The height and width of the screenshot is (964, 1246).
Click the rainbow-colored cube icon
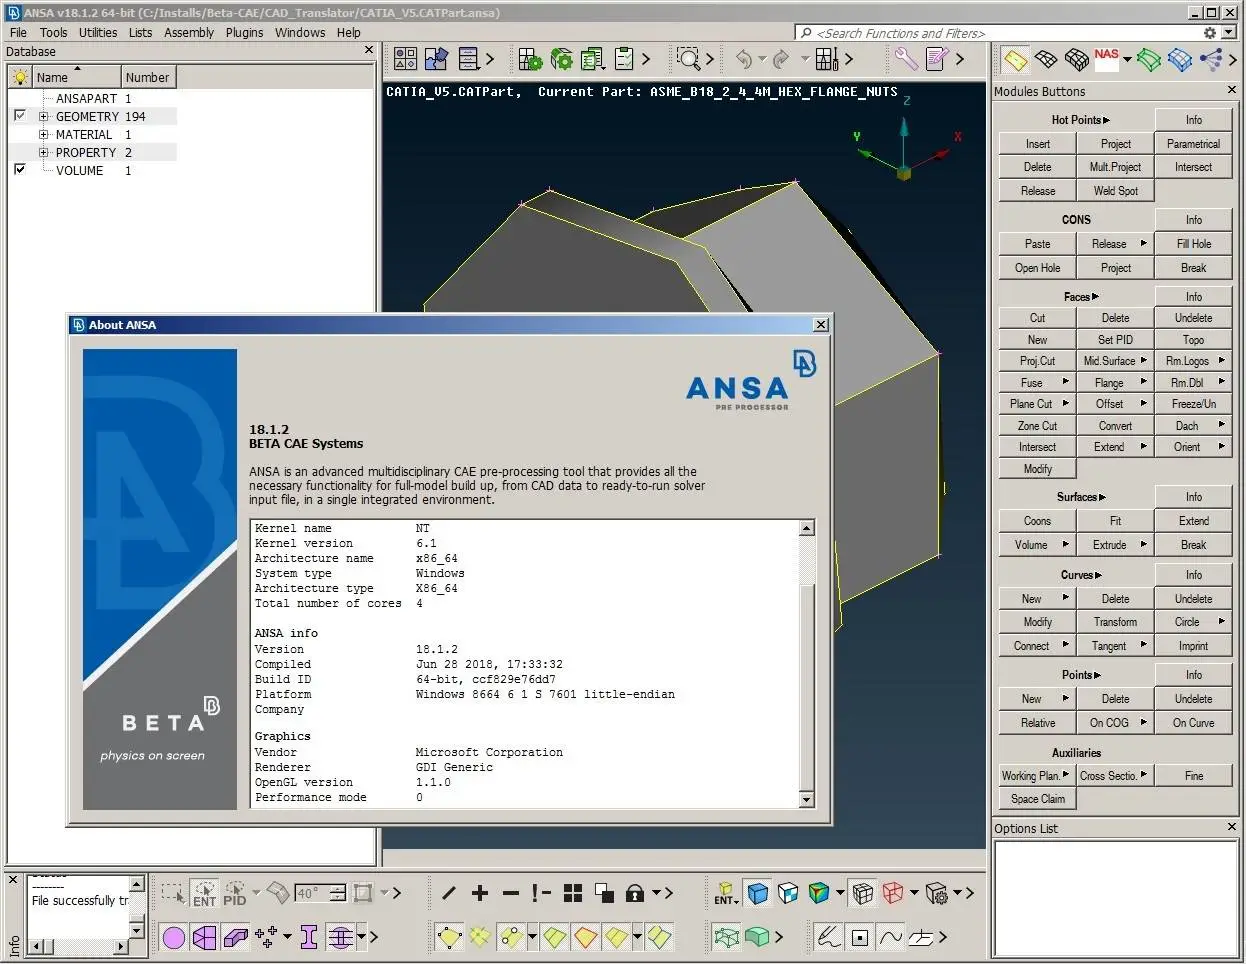click(819, 893)
